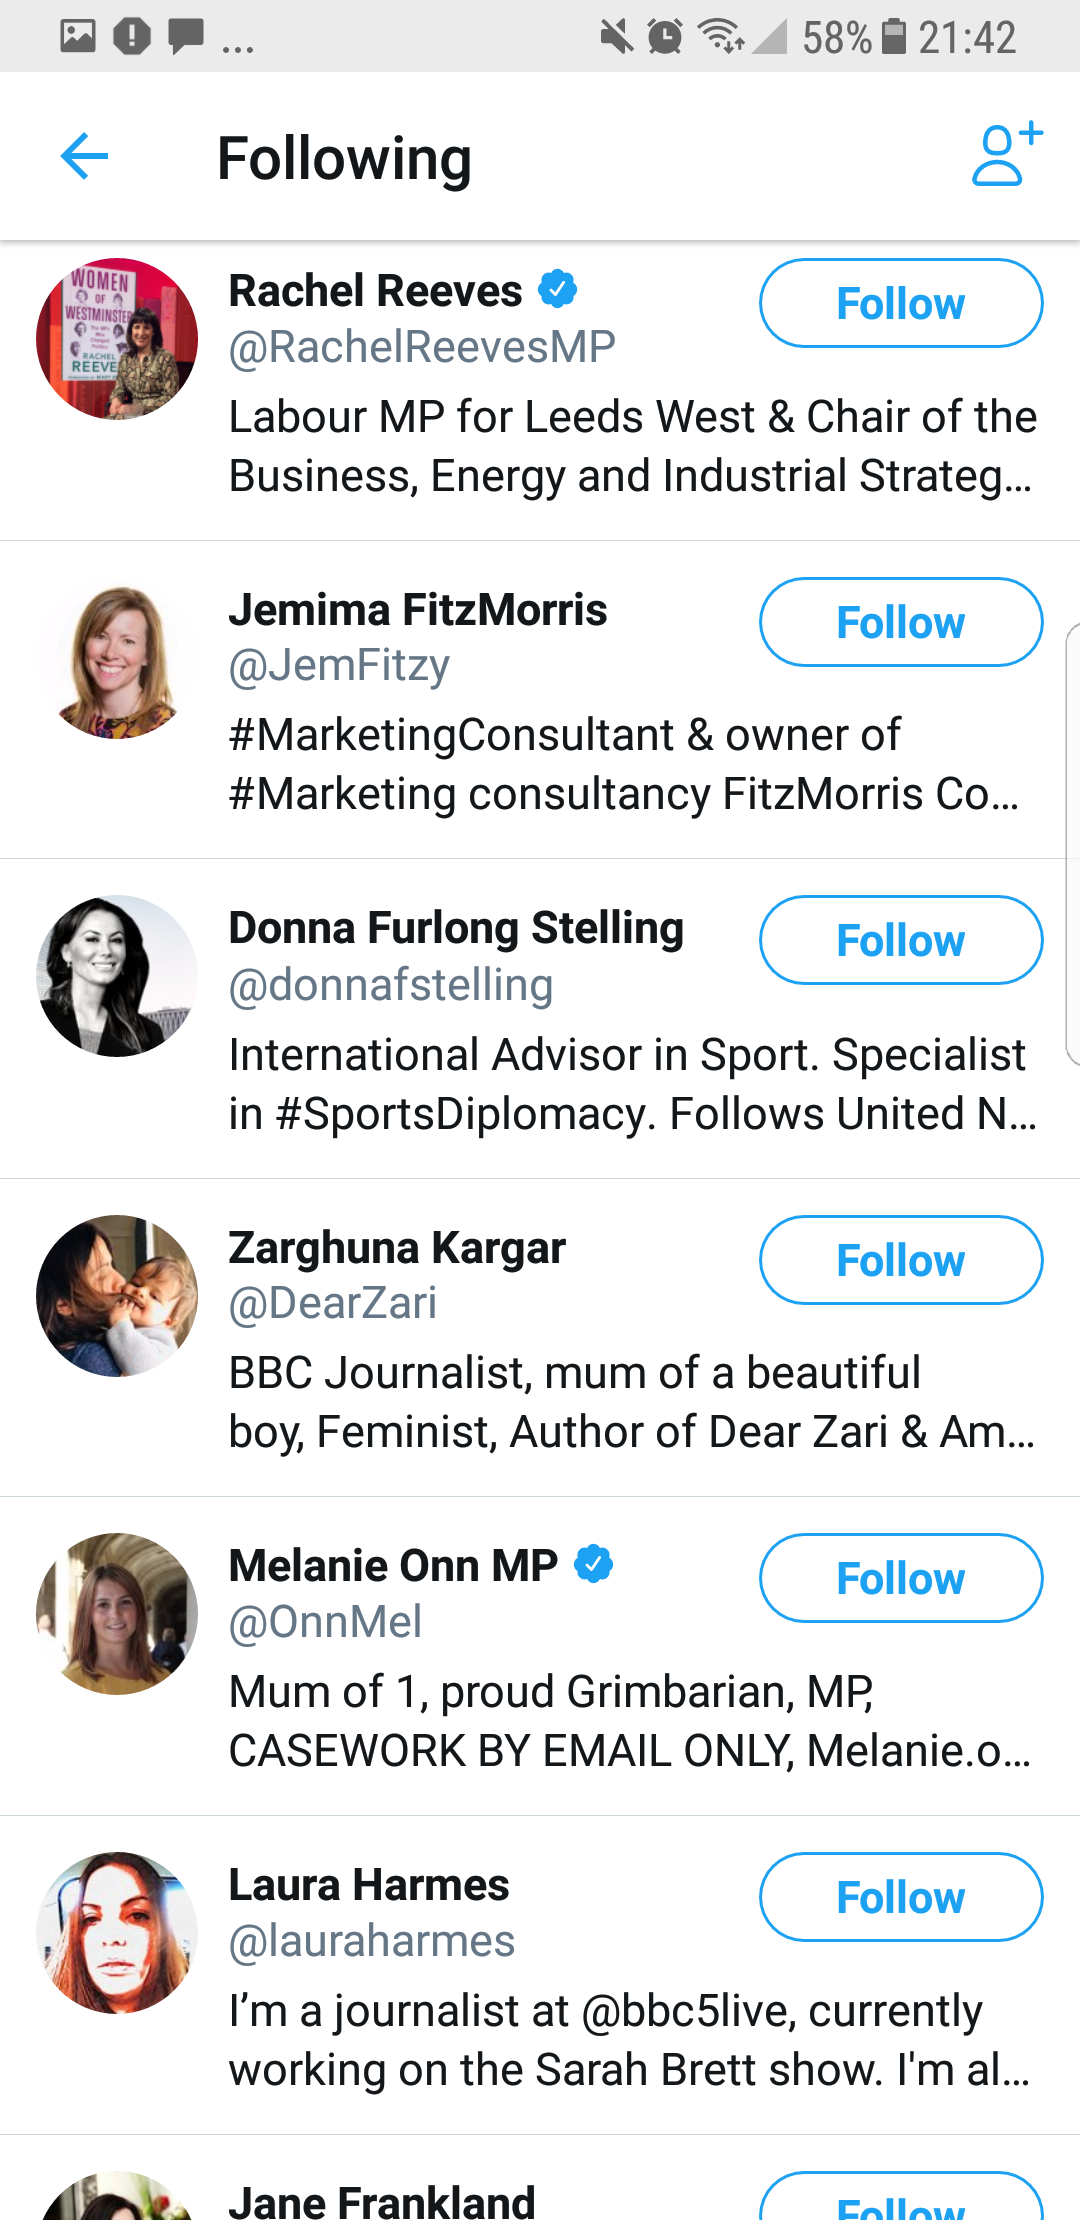This screenshot has height=2220, width=1080.
Task: Open the add people icon
Action: click(1005, 155)
